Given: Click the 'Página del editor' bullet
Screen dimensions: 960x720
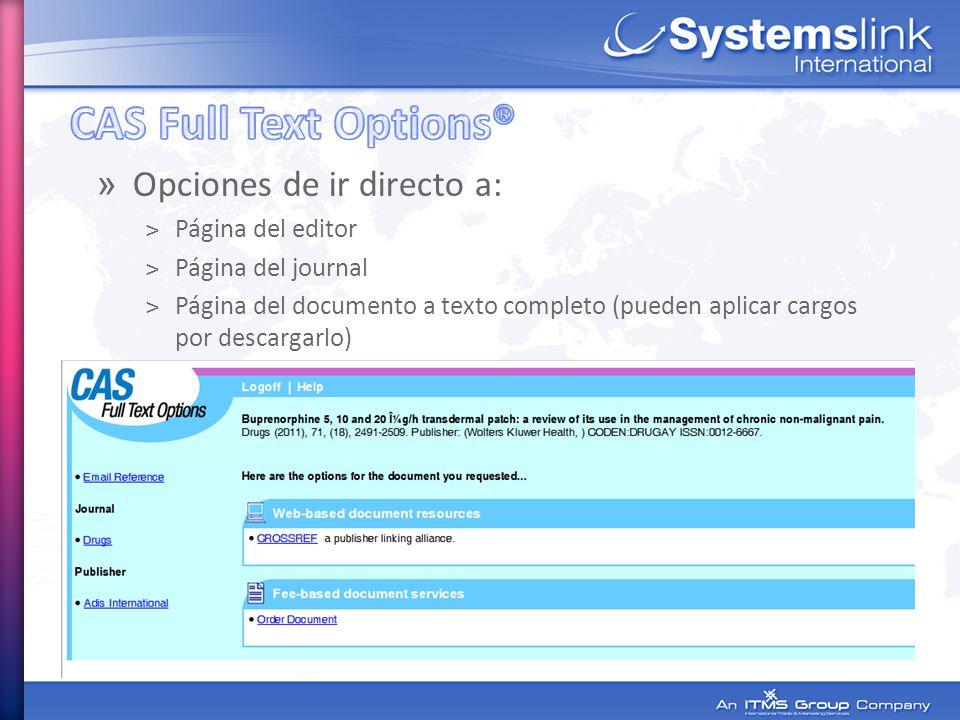Looking at the screenshot, I should point(266,229).
